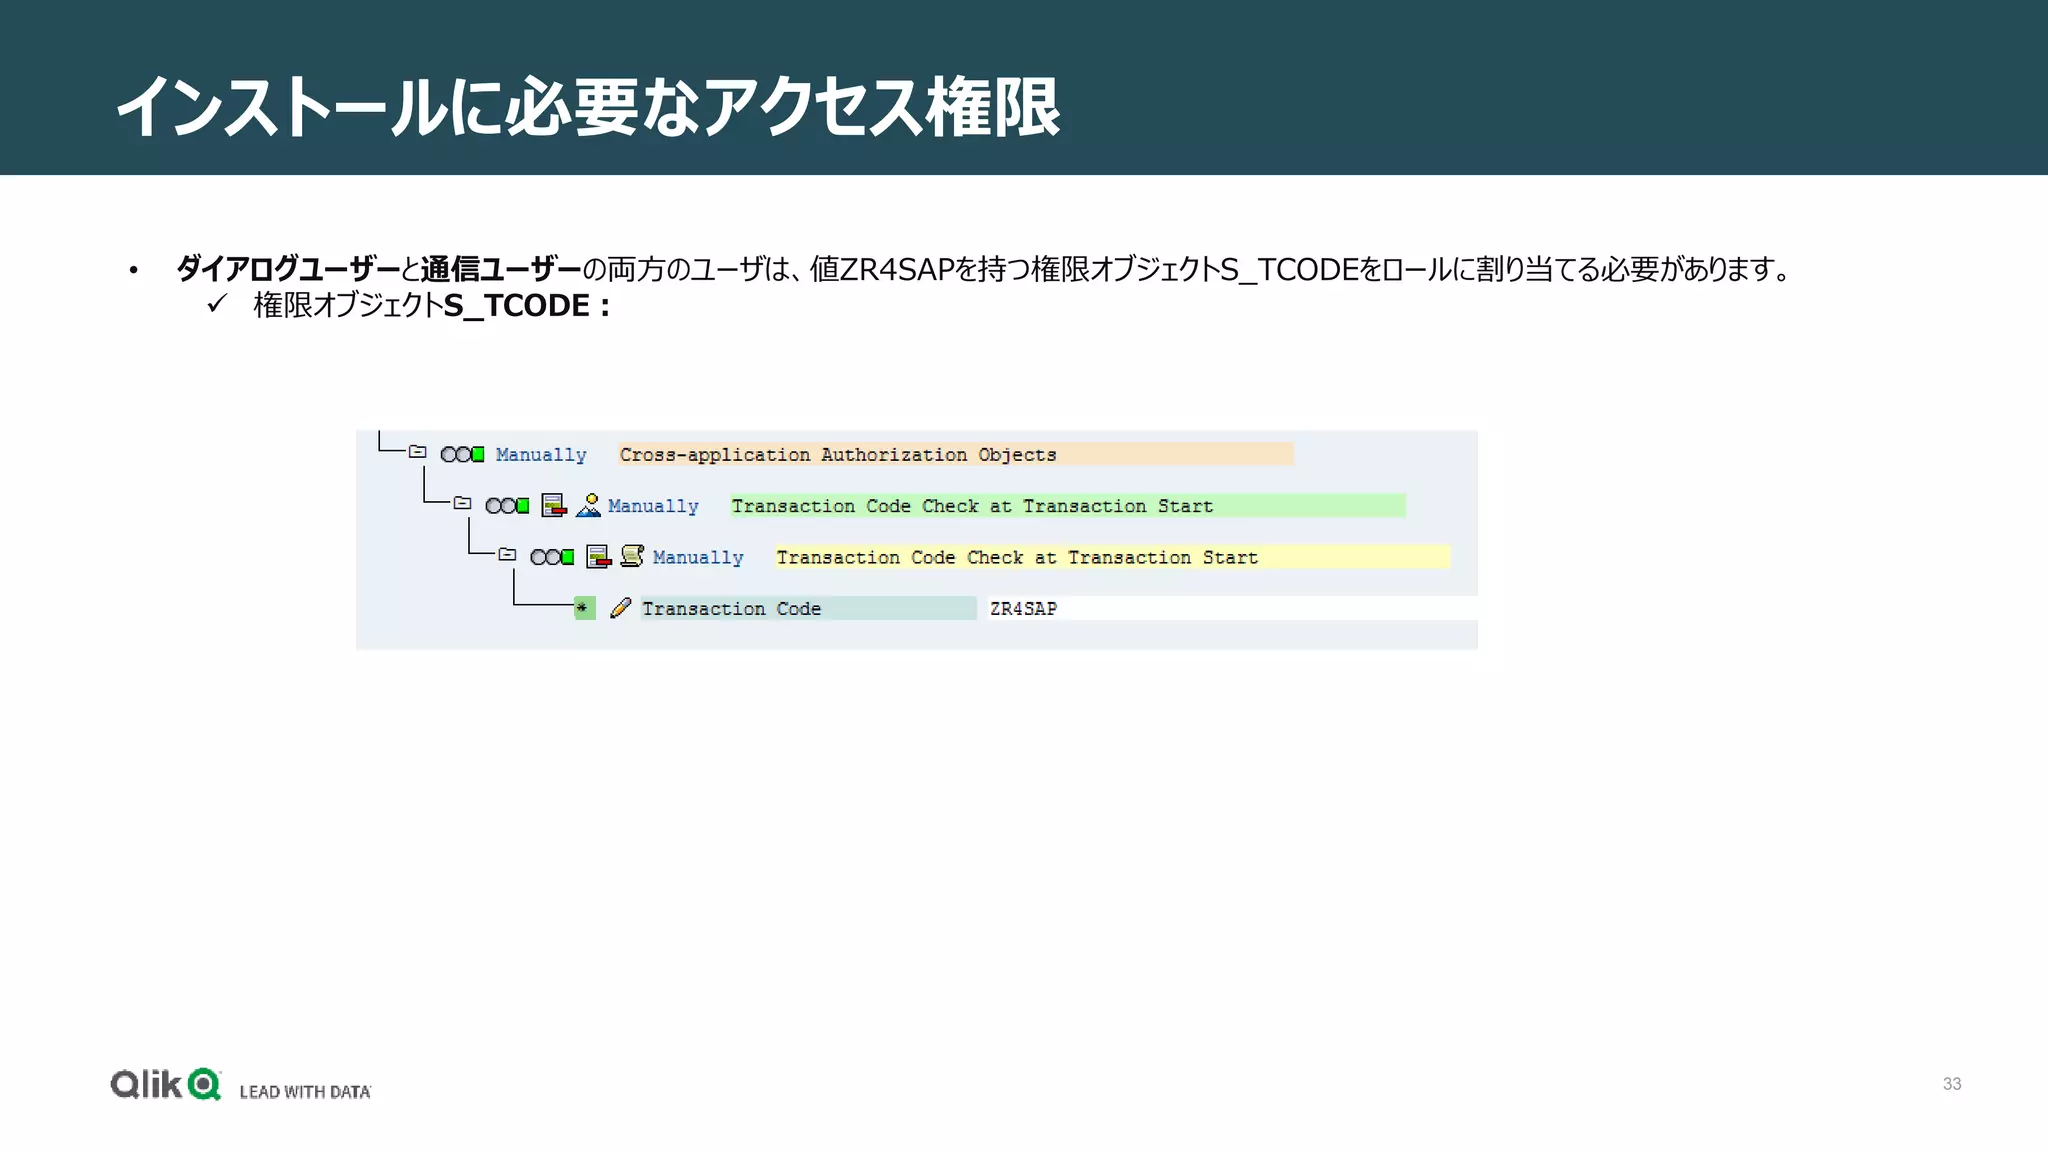The height and width of the screenshot is (1152, 2048).
Task: Click the user/person icon beside green row
Action: (589, 505)
